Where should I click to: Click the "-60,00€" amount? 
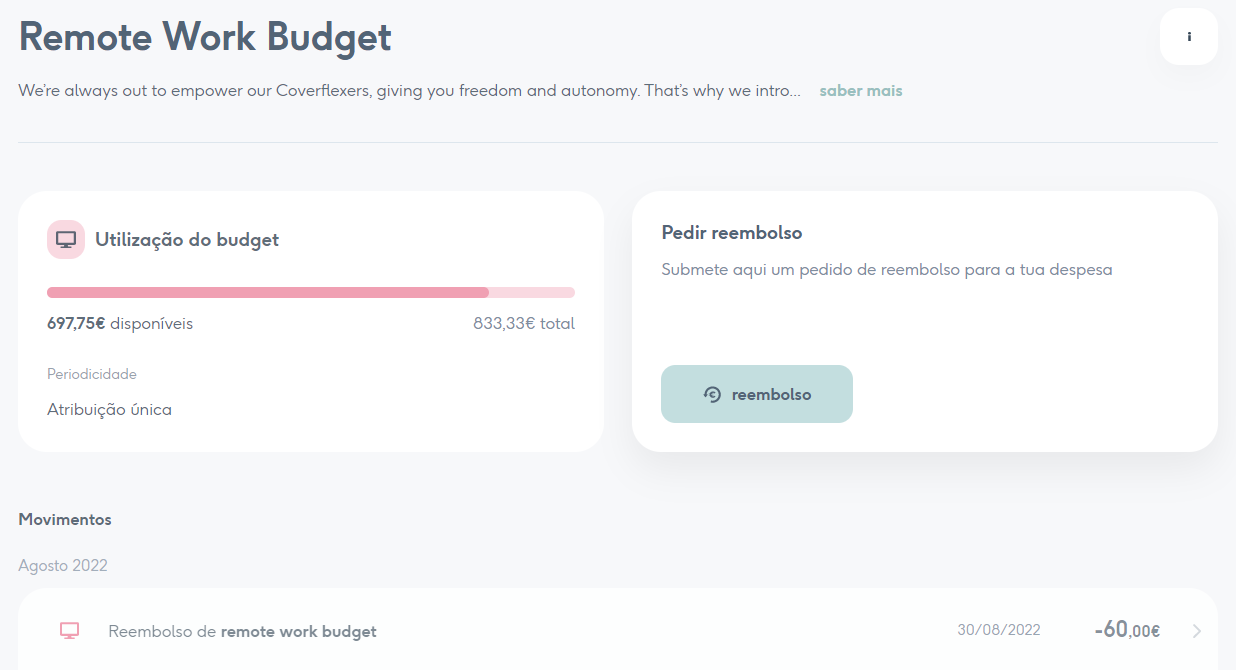click(1126, 630)
